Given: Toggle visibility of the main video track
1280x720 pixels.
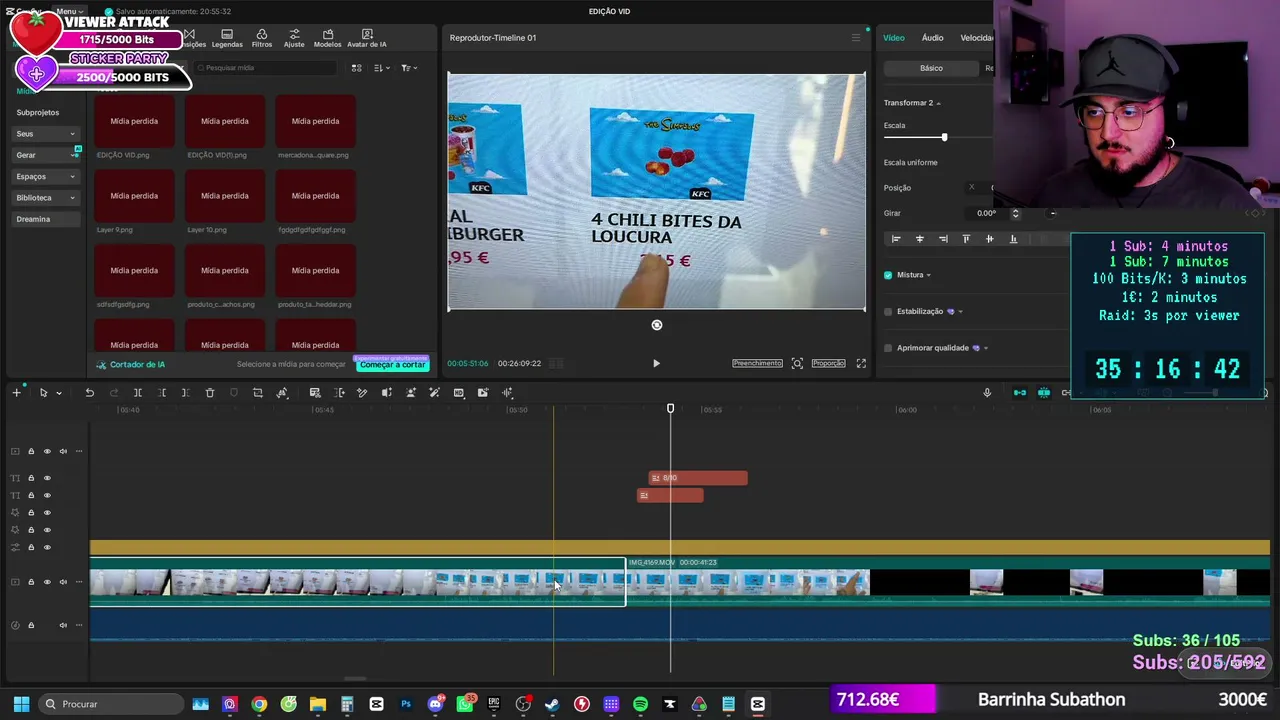Looking at the screenshot, I should click(47, 582).
